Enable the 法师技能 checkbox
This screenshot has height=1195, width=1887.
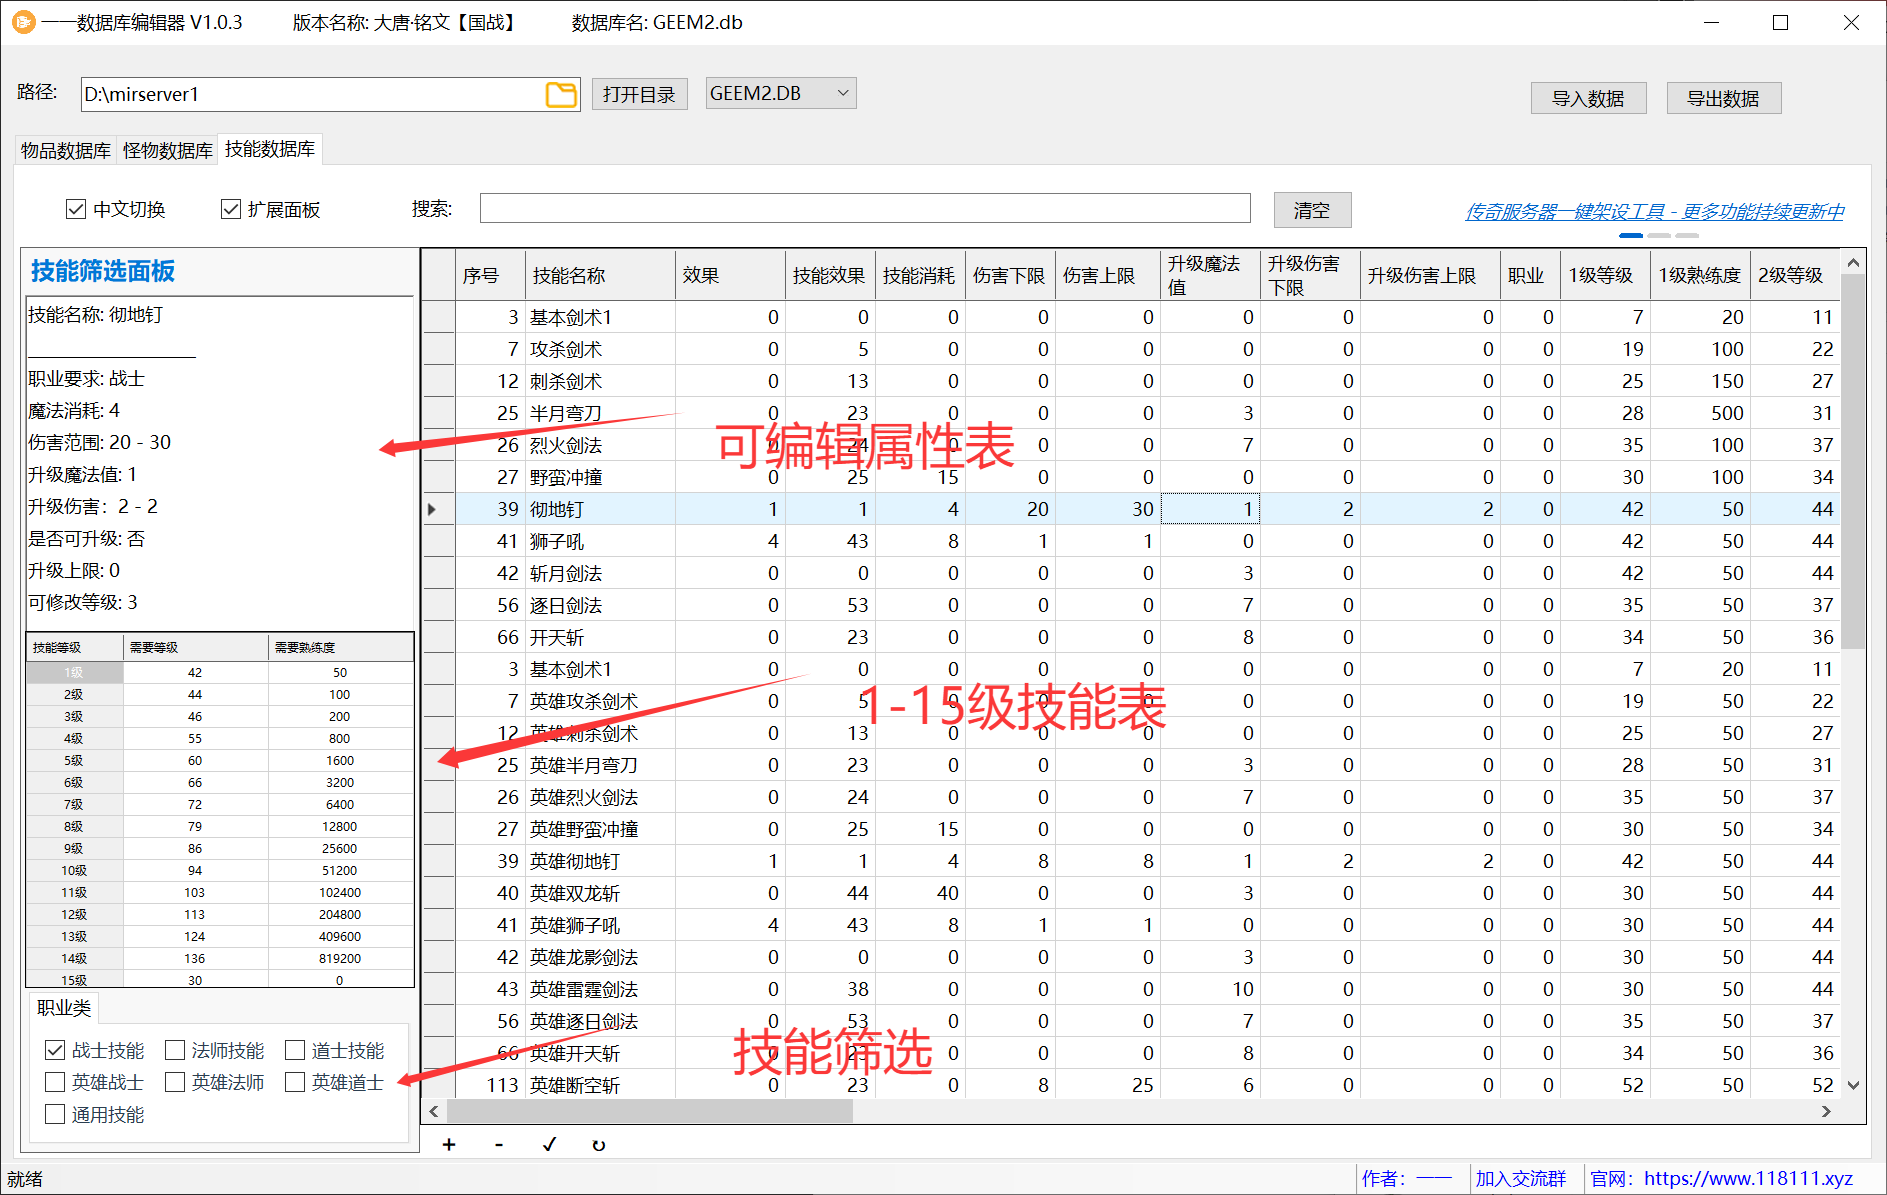[x=175, y=1050]
